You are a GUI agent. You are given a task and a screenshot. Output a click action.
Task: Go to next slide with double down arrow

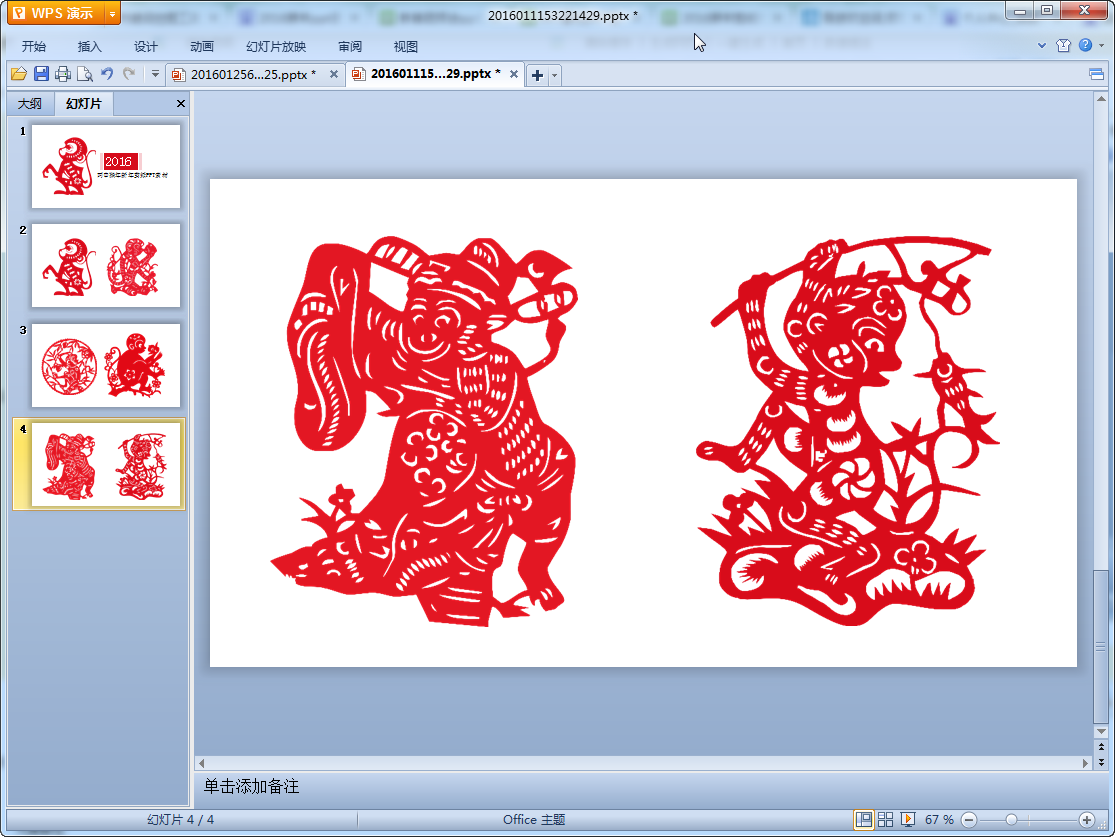(x=1101, y=762)
